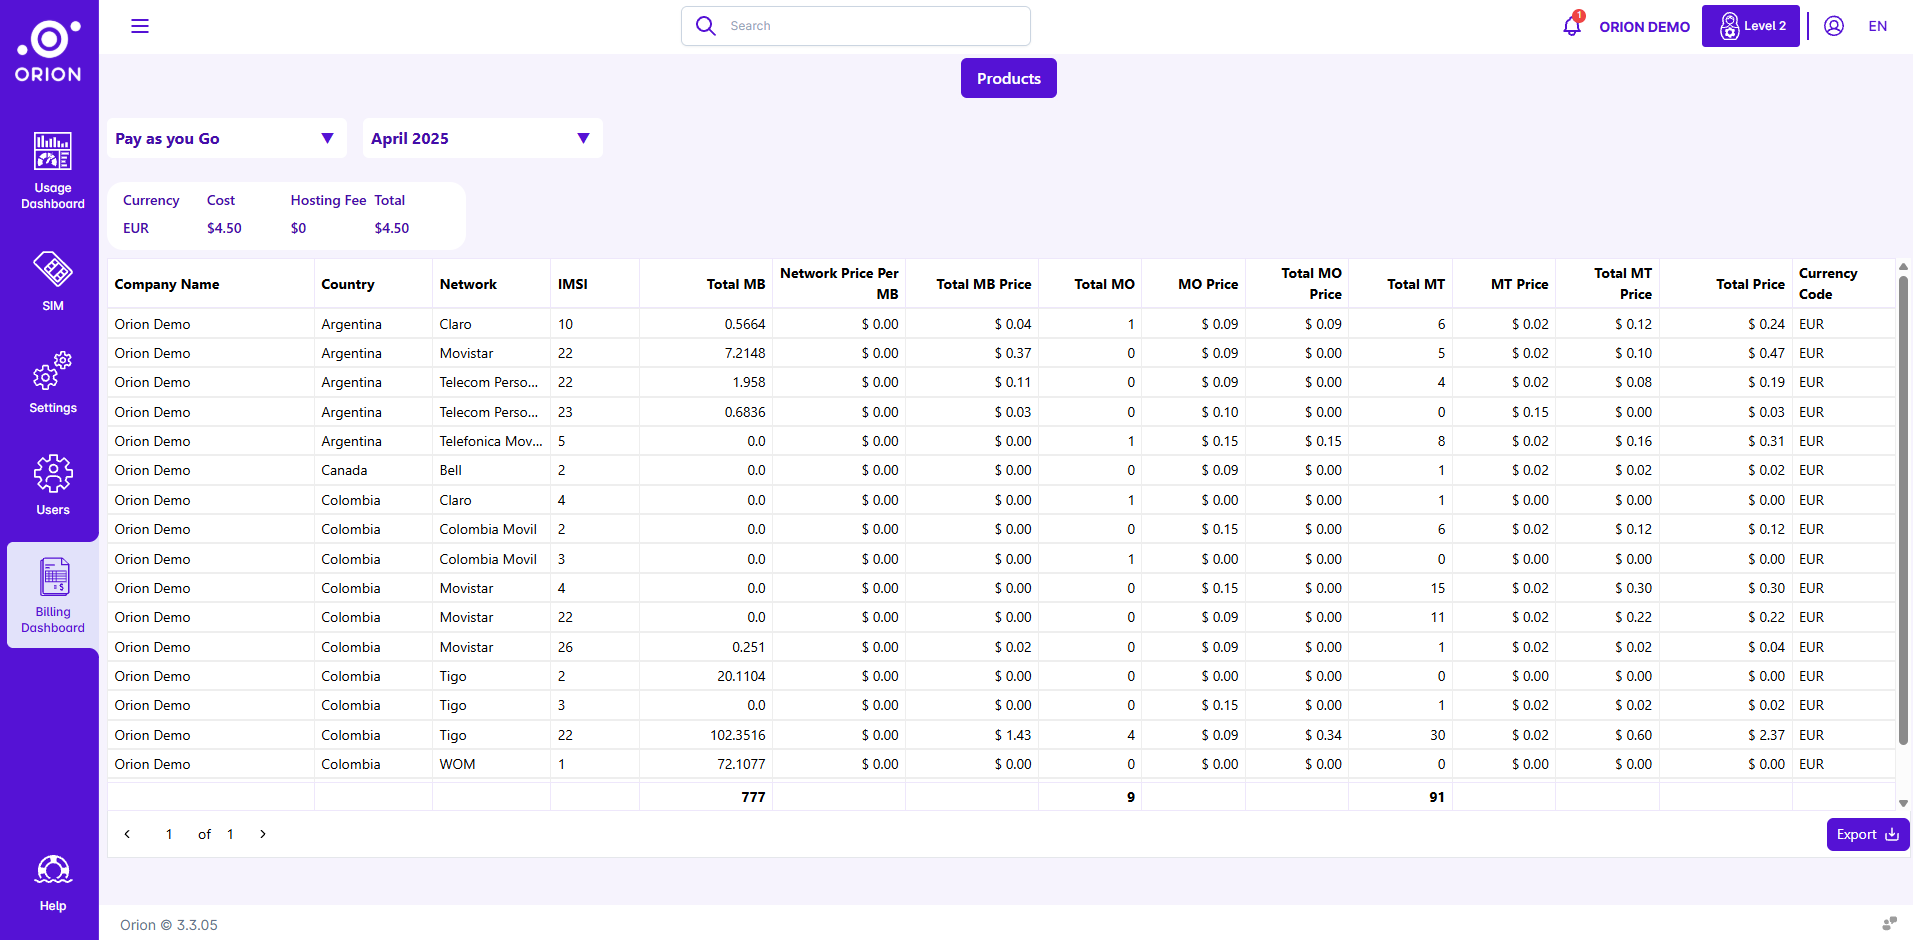Viewport: 1913px width, 940px height.
Task: Switch language via EN selector
Action: pyautogui.click(x=1877, y=26)
